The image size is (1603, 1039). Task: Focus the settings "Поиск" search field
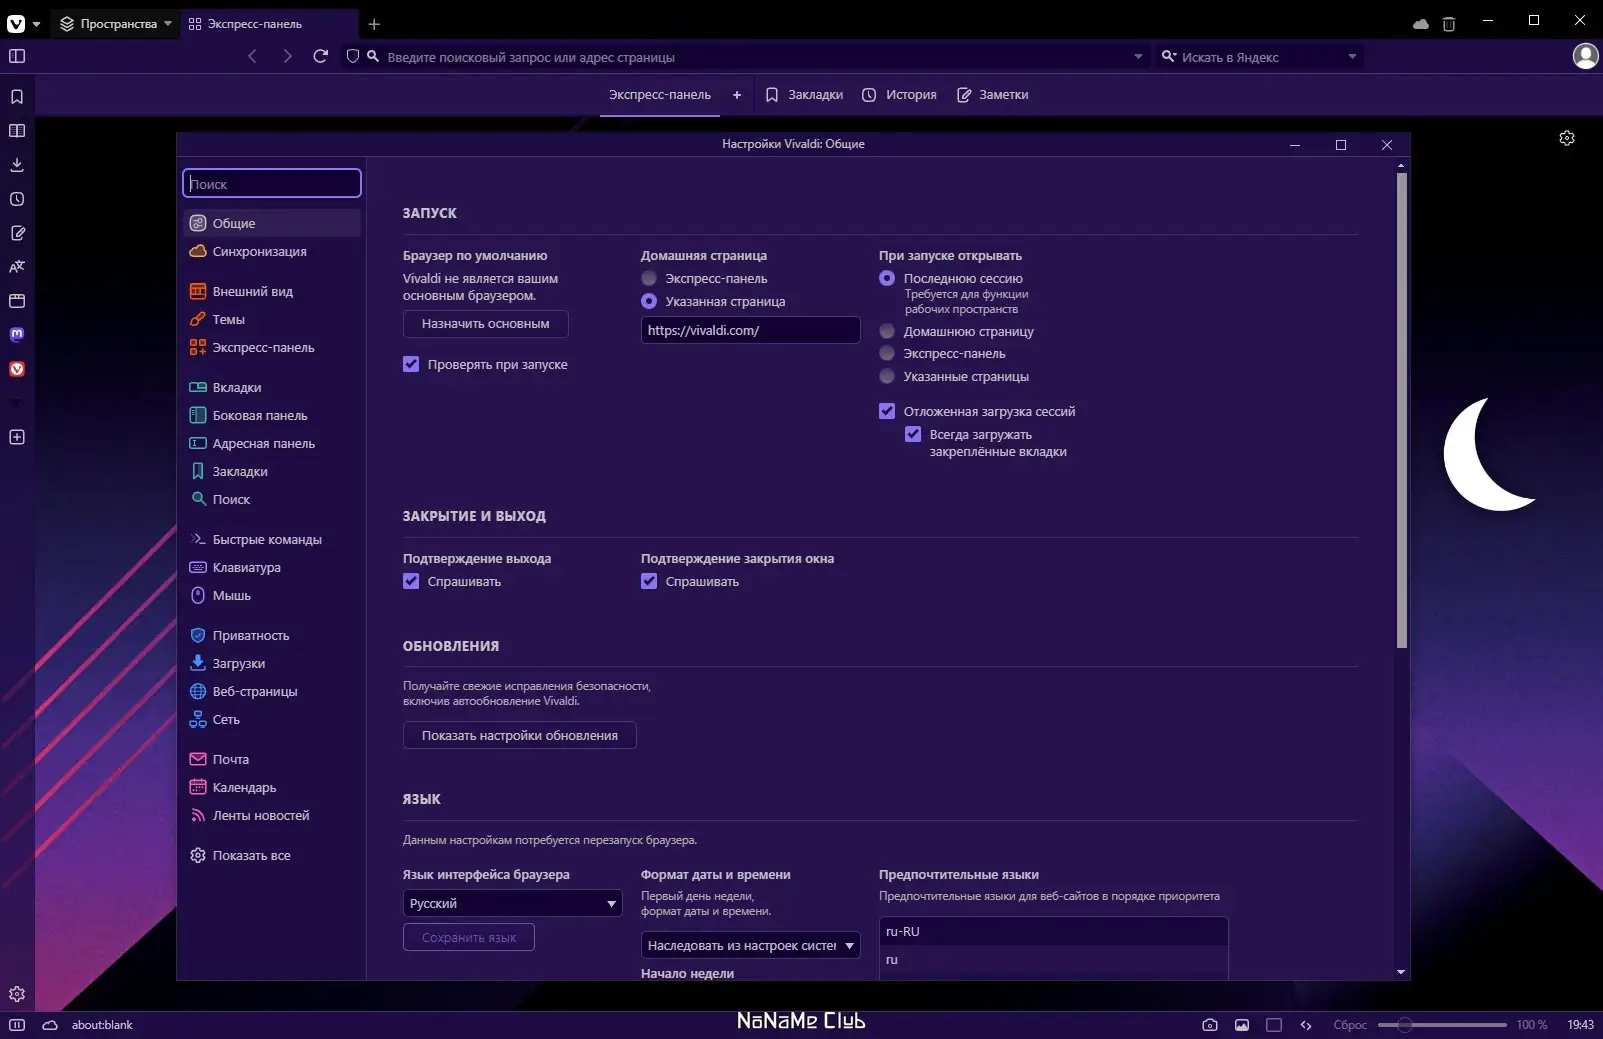click(x=272, y=183)
